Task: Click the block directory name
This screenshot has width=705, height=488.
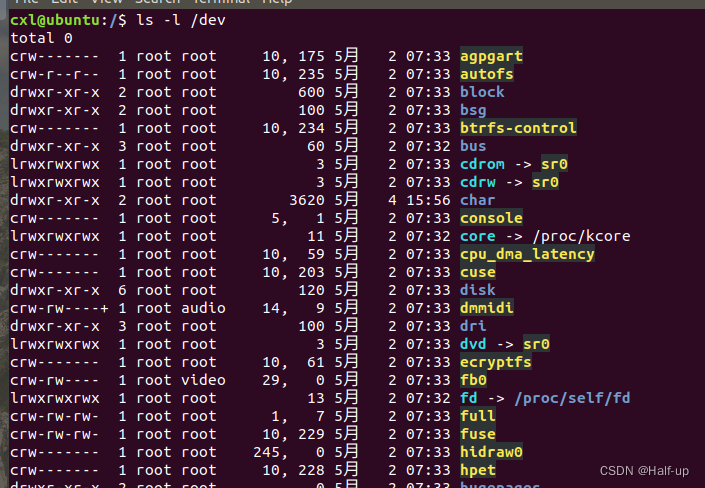Action: coord(482,92)
